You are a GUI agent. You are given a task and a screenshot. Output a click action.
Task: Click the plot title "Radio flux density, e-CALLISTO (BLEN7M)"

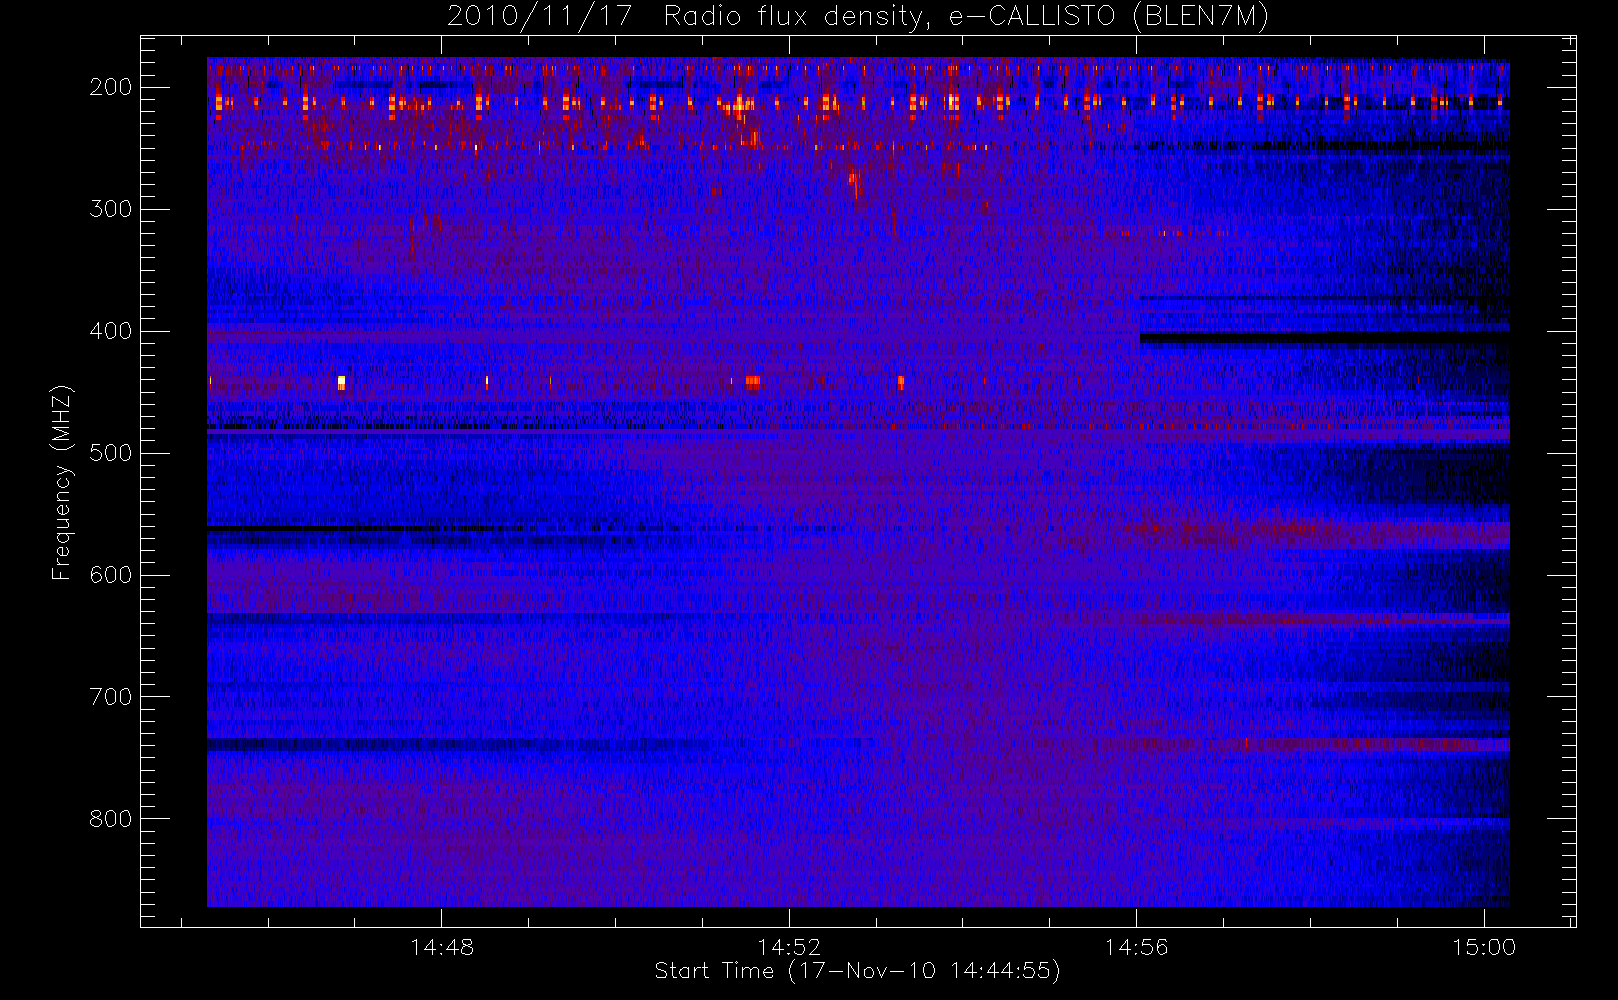966,17
